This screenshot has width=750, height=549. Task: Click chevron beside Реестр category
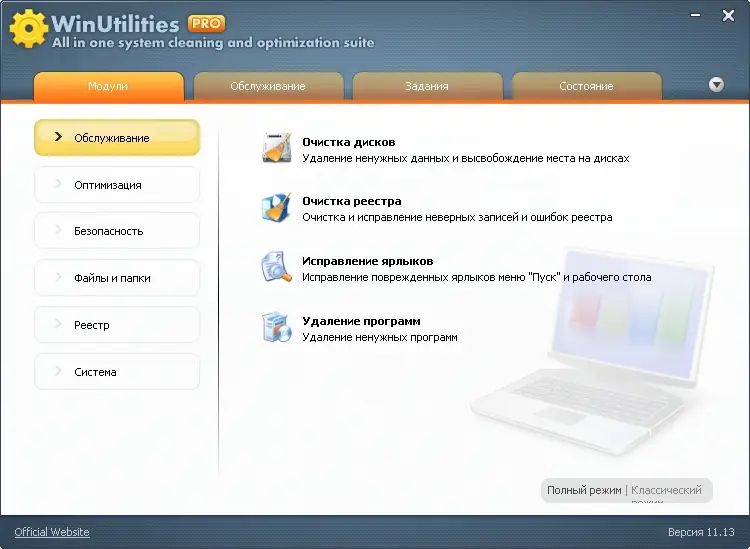(x=58, y=324)
